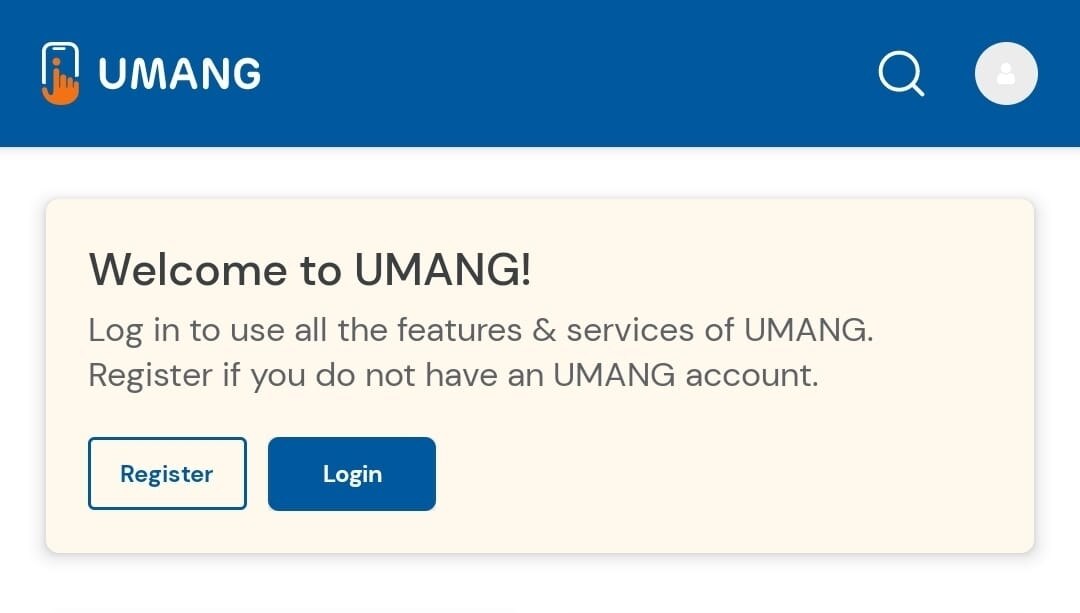Click the UMANG phone-and-hand logo icon
The height and width of the screenshot is (613, 1080).
(x=60, y=73)
